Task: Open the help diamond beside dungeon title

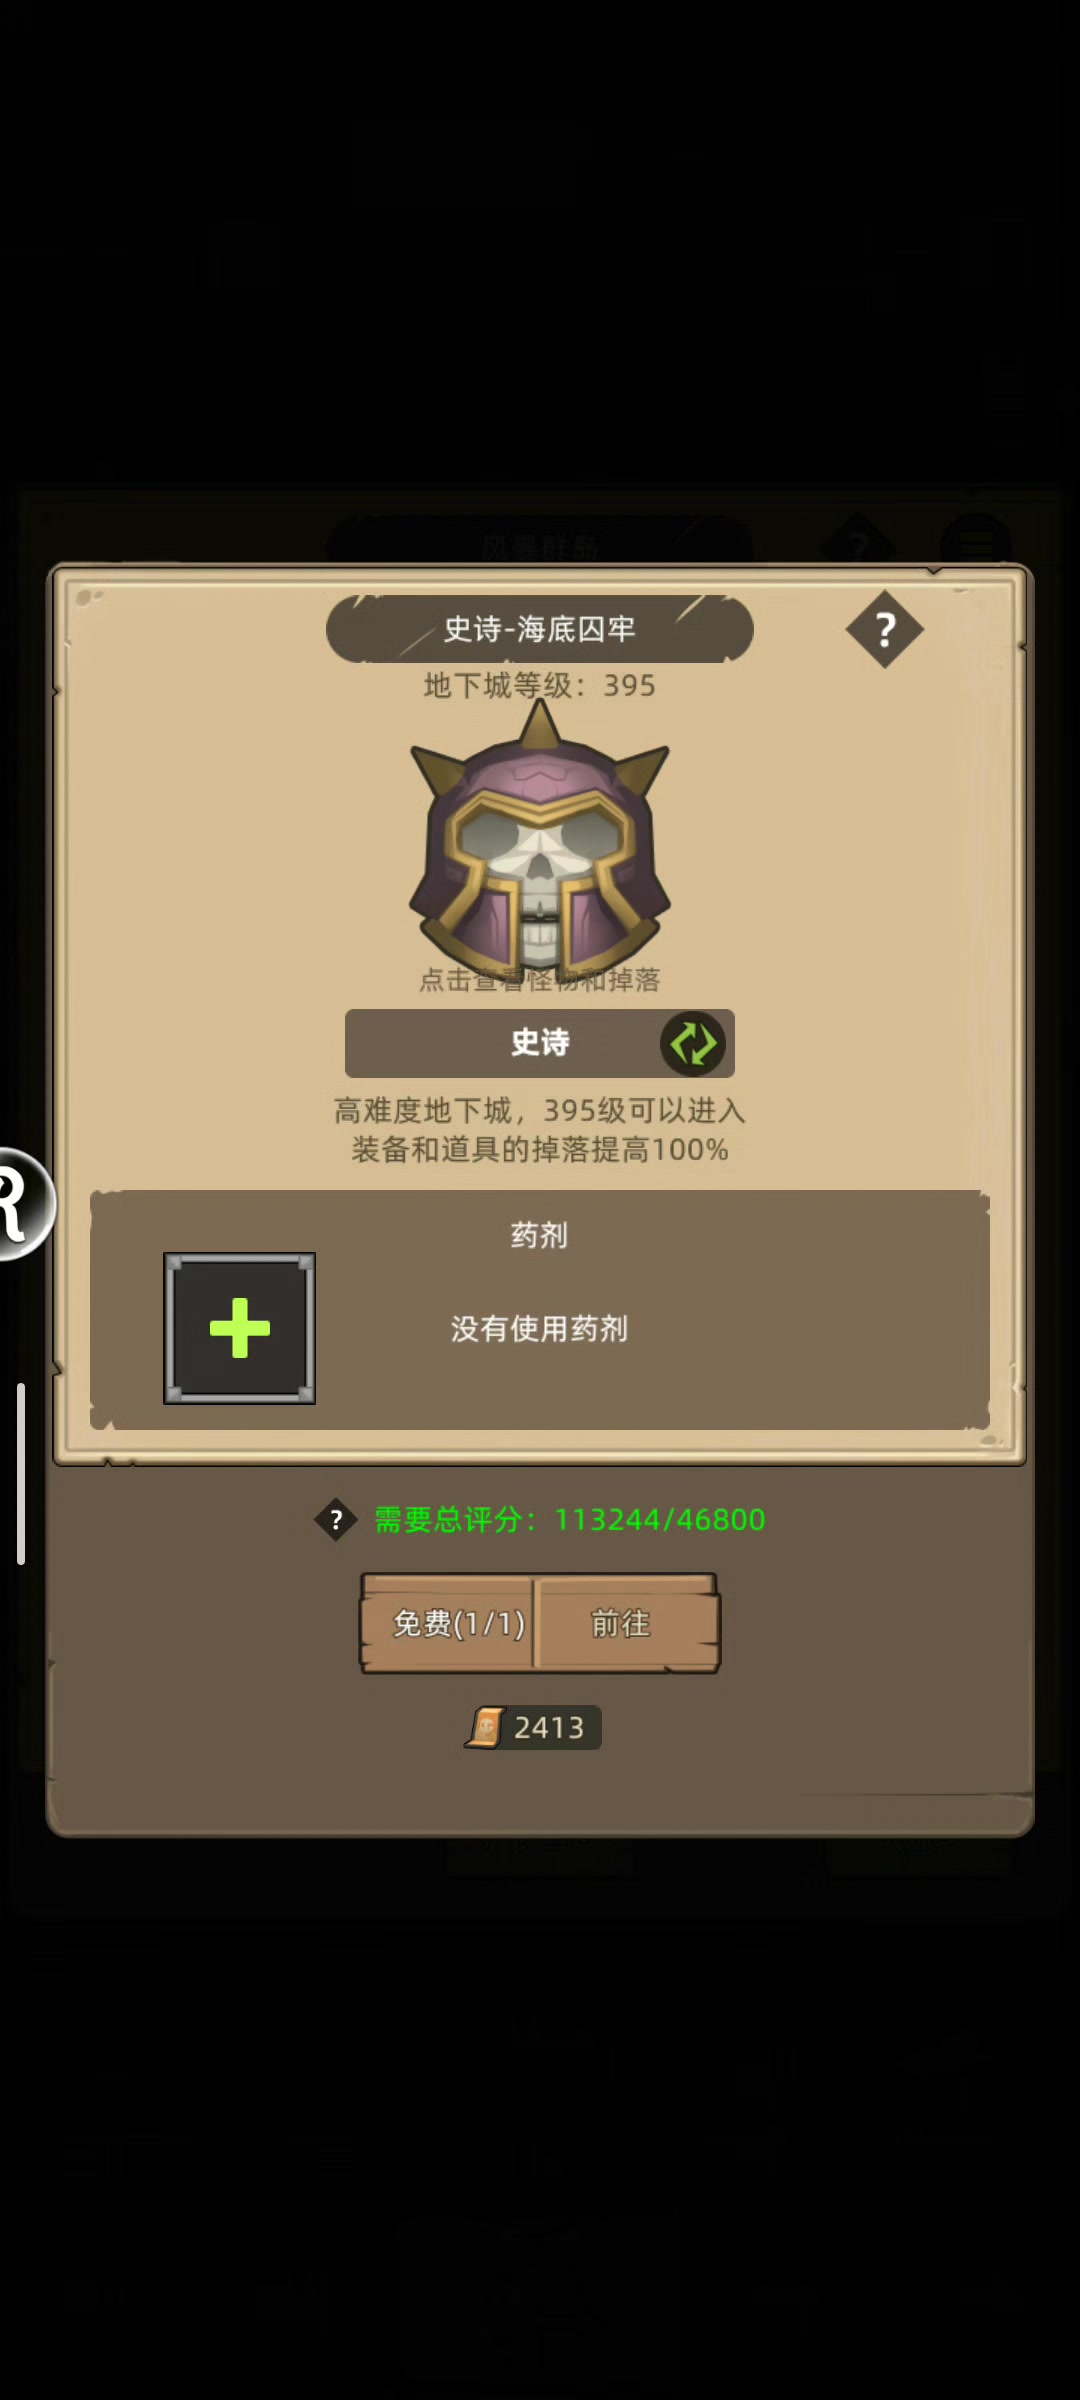Action: coord(885,629)
